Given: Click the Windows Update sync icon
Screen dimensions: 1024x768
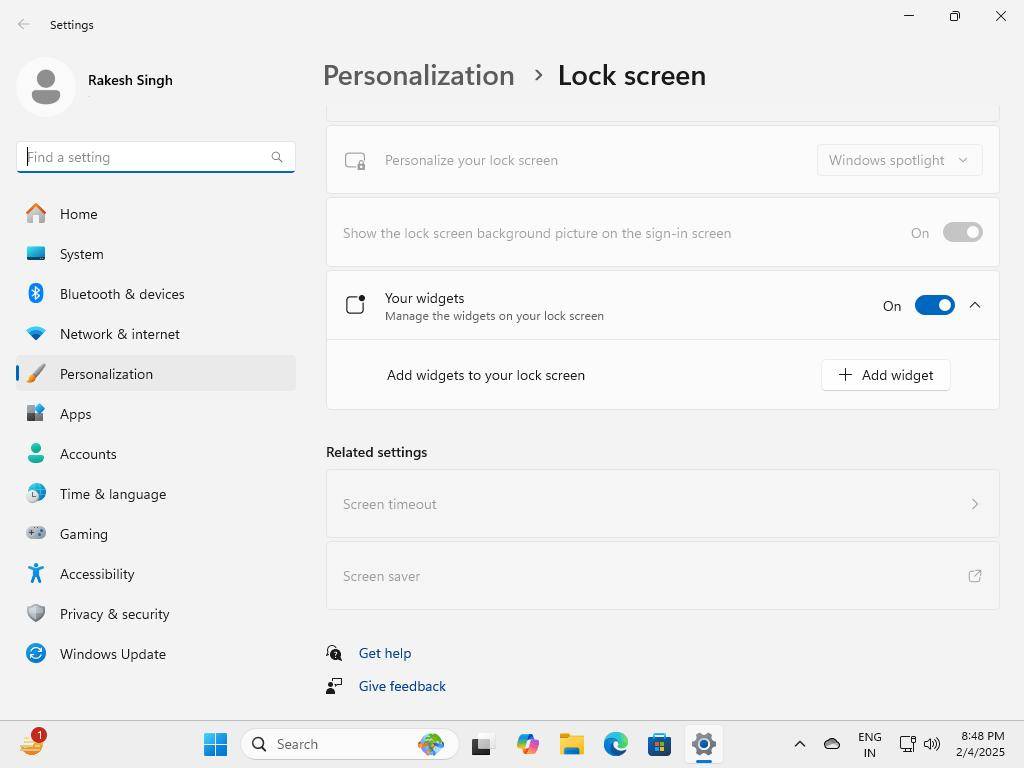Looking at the screenshot, I should 36,653.
